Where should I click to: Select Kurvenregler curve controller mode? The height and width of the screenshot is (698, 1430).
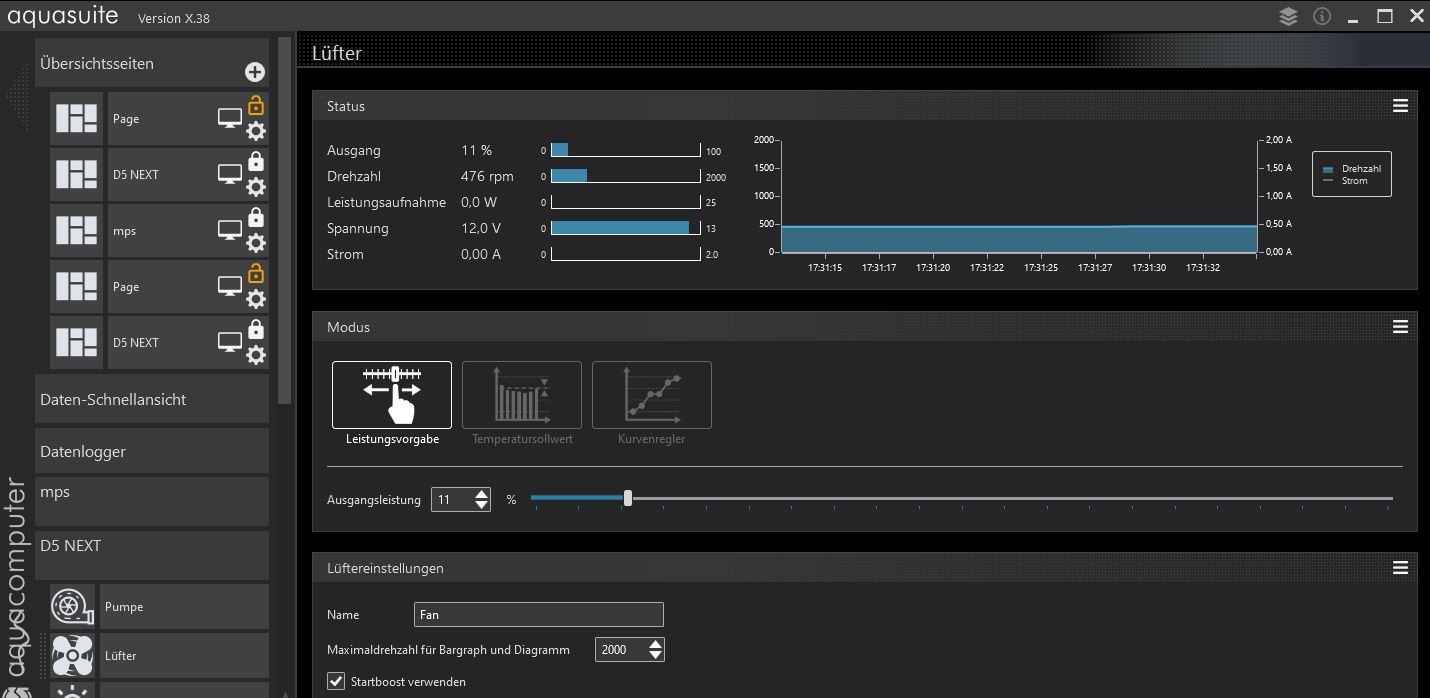point(652,395)
